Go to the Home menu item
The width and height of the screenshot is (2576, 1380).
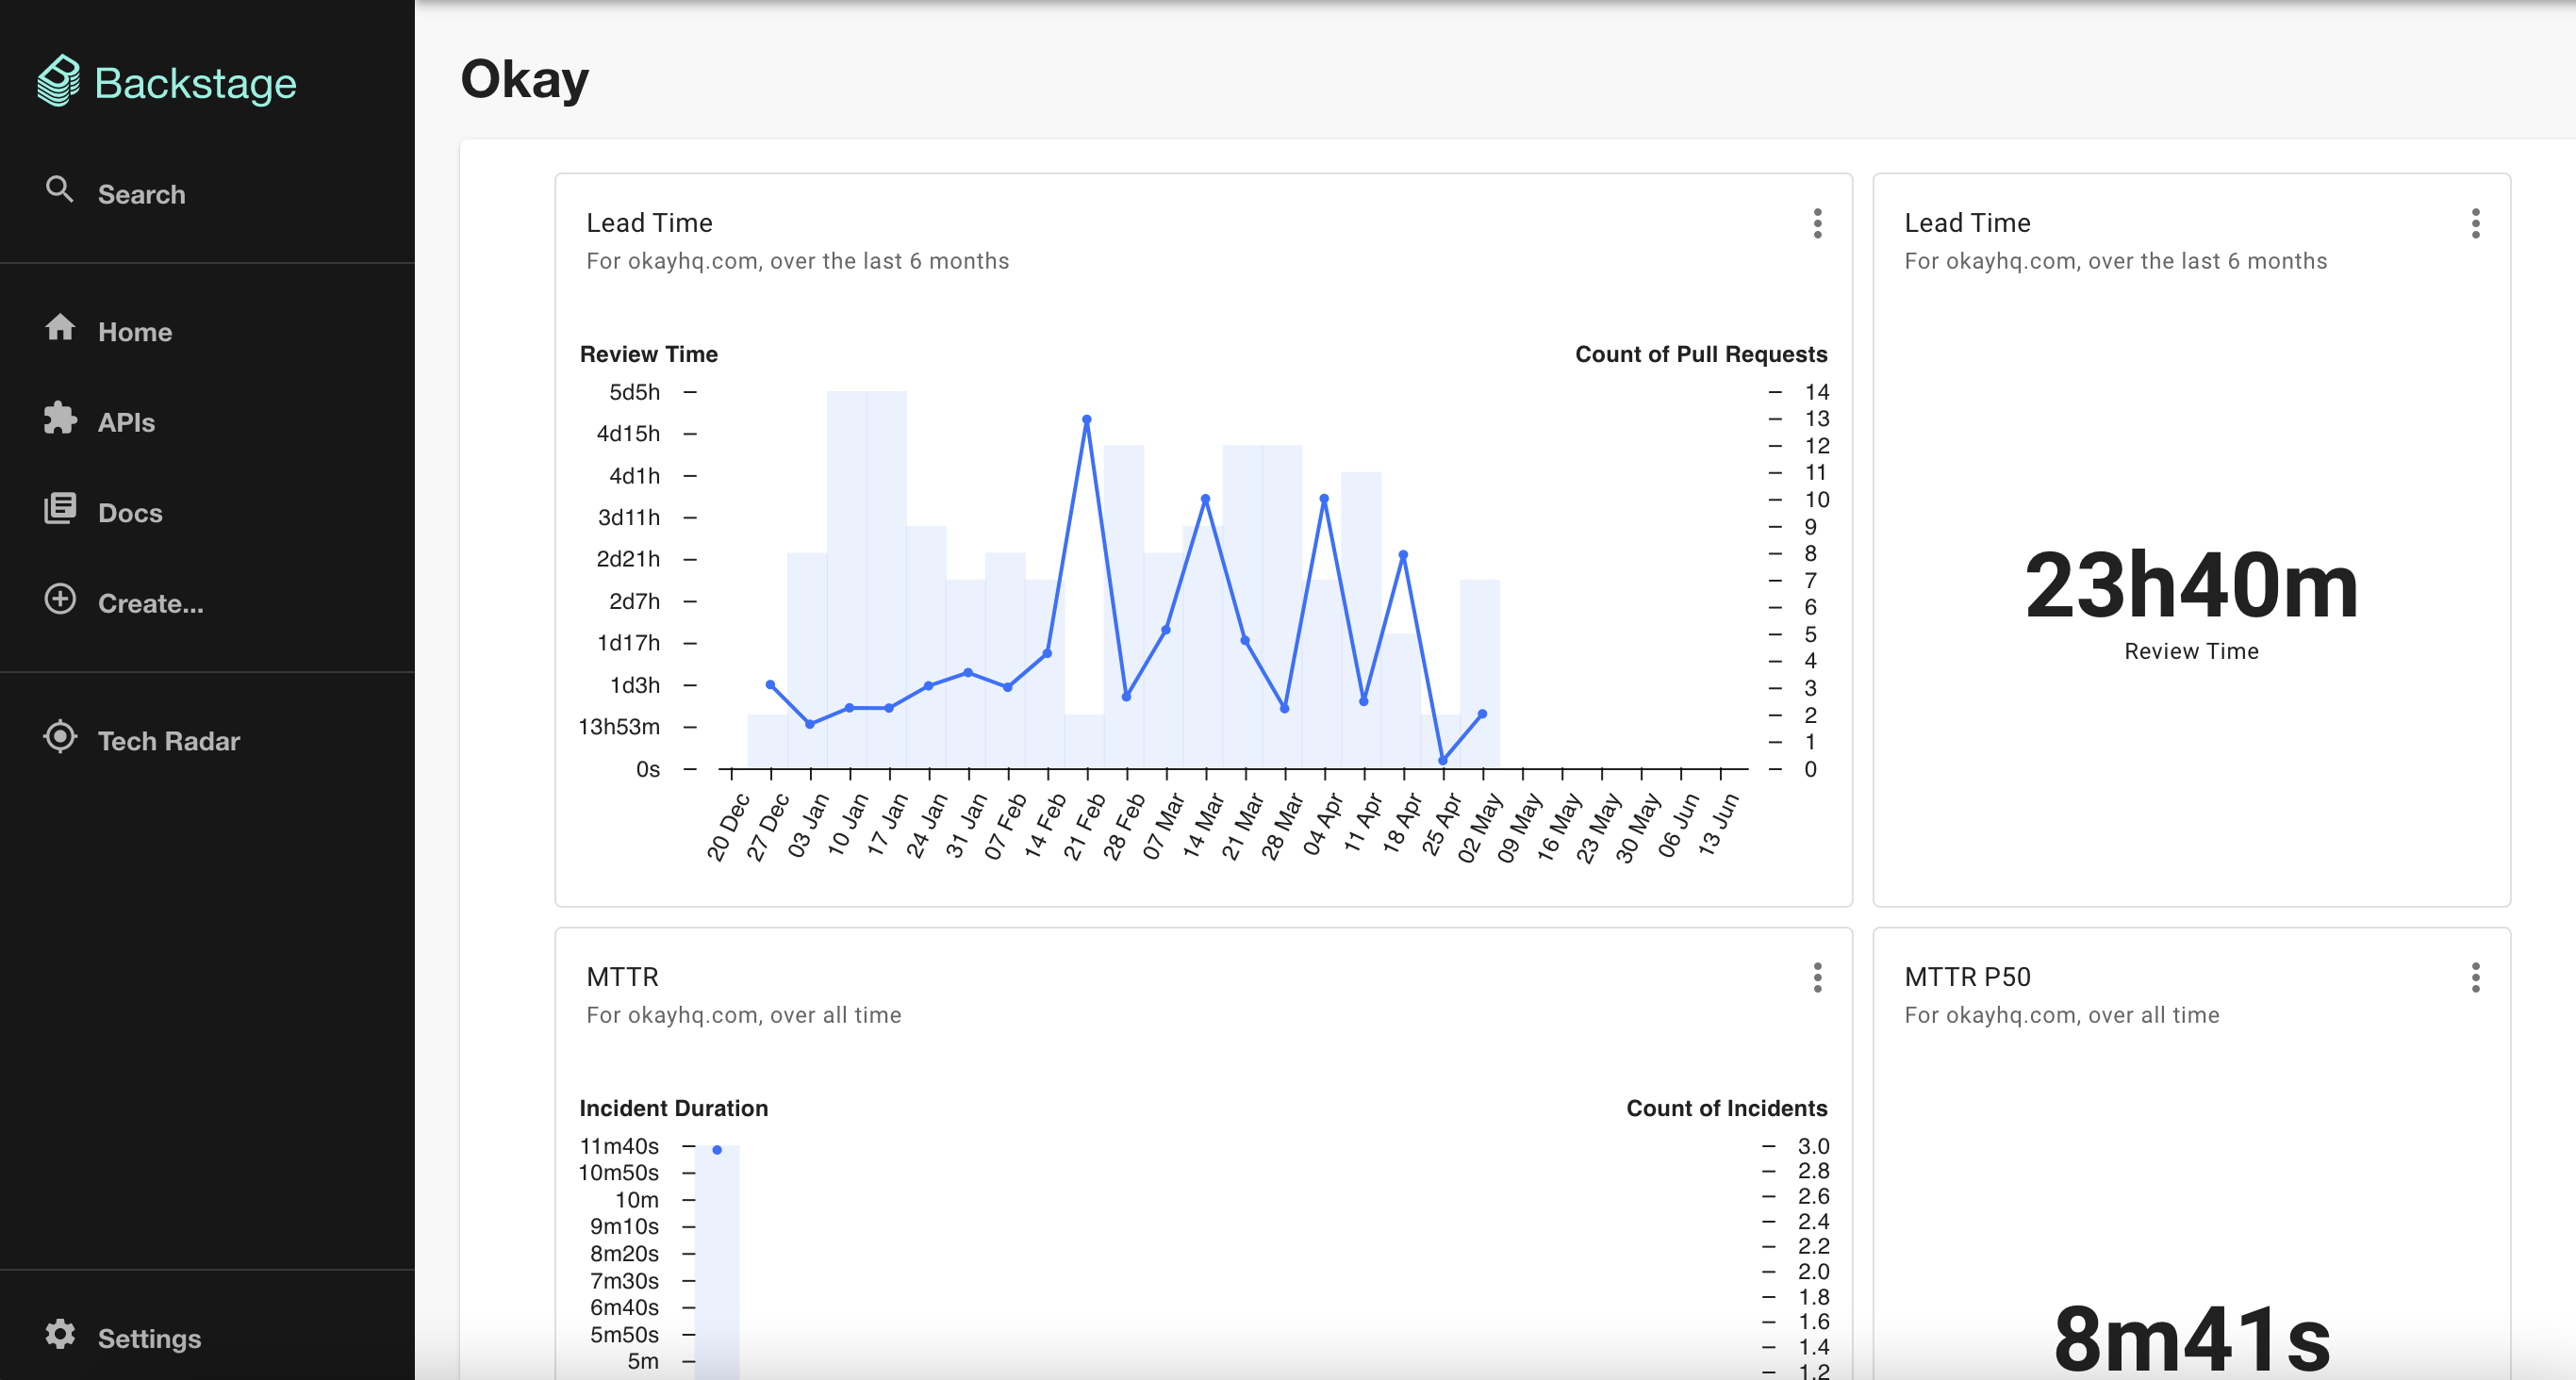coord(135,332)
